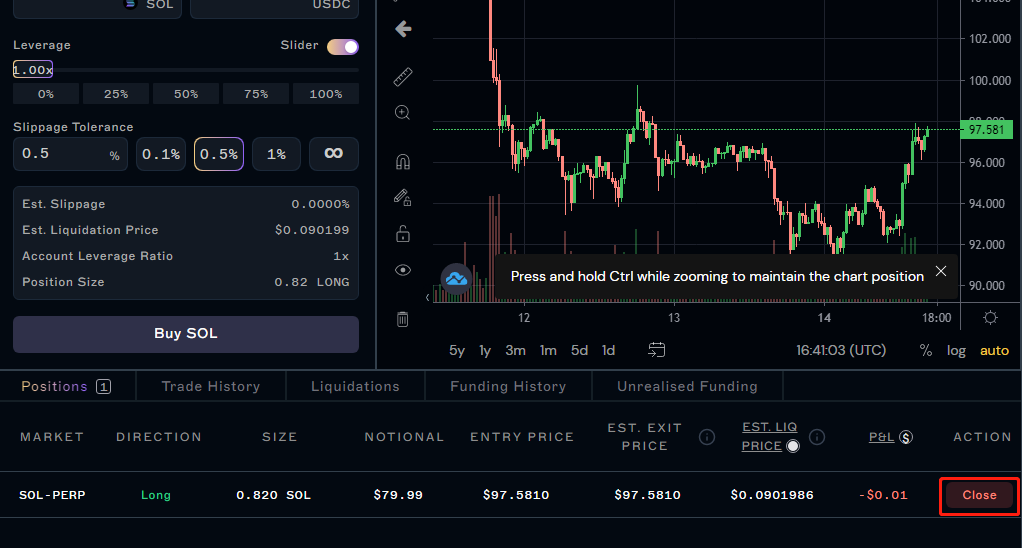Click the positions count badge 1
Viewport: 1022px width, 548px height.
click(103, 387)
